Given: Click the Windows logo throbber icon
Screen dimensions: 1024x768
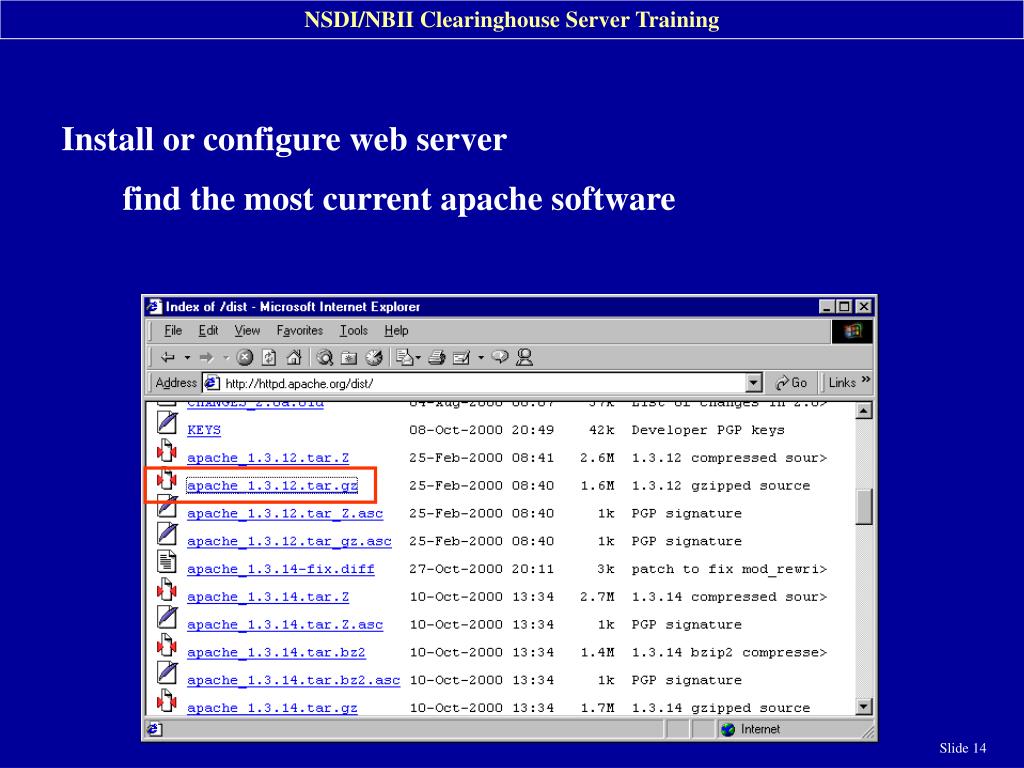Looking at the screenshot, I should 852,332.
